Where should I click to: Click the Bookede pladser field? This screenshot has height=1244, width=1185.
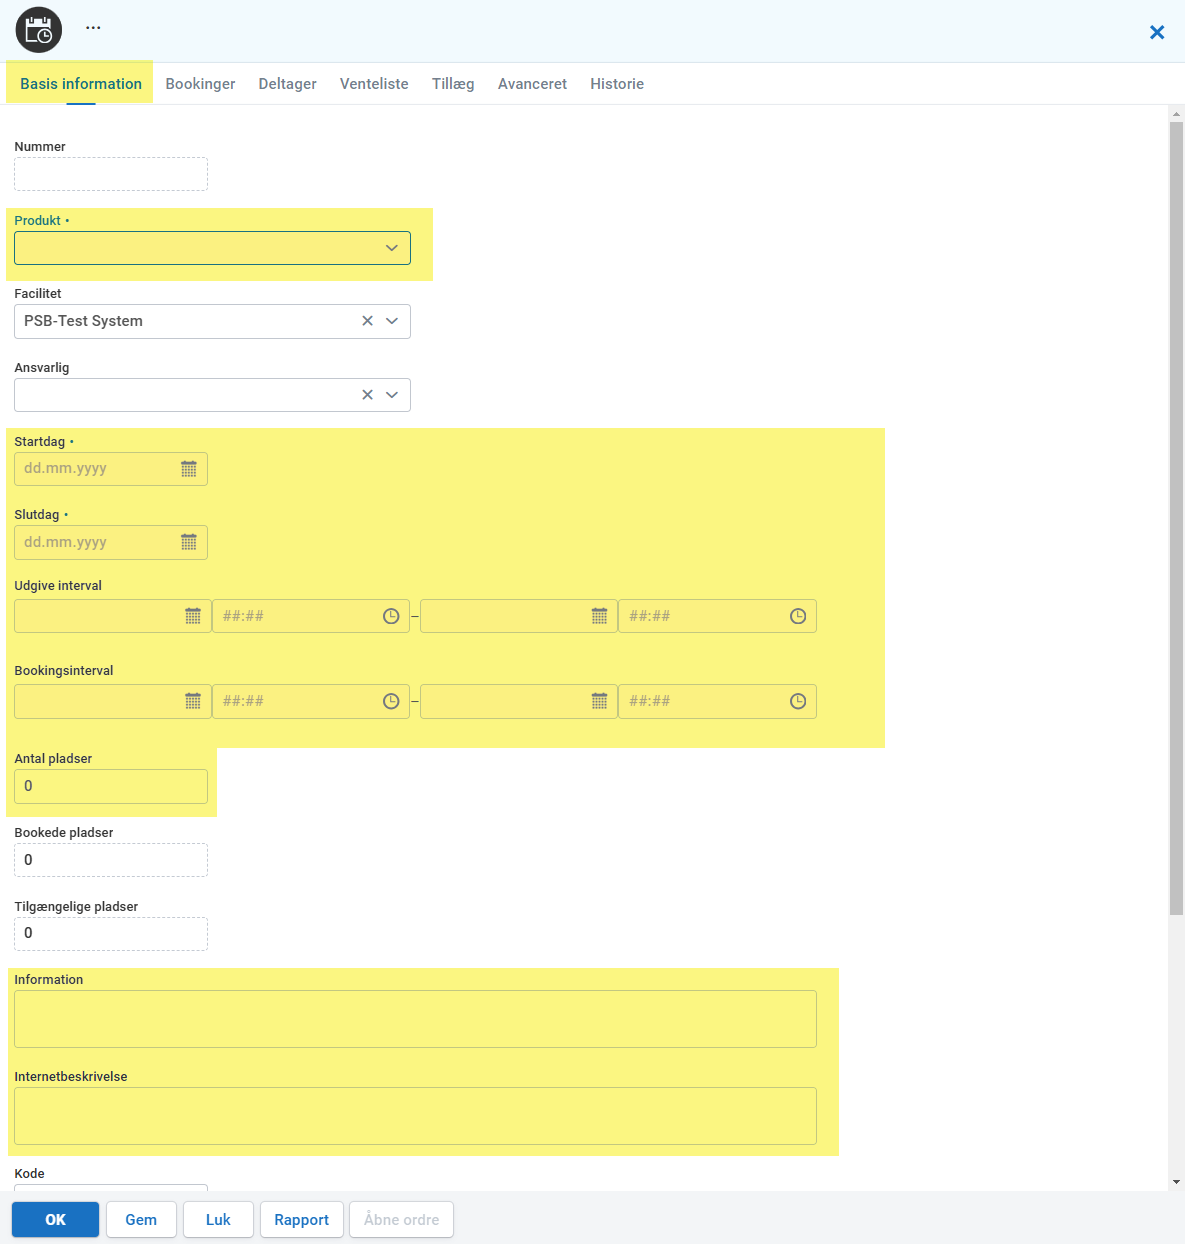(x=111, y=860)
